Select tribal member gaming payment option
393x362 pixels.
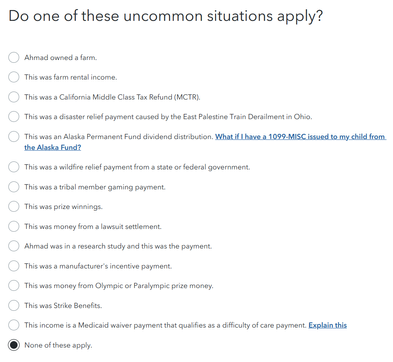tap(14, 187)
